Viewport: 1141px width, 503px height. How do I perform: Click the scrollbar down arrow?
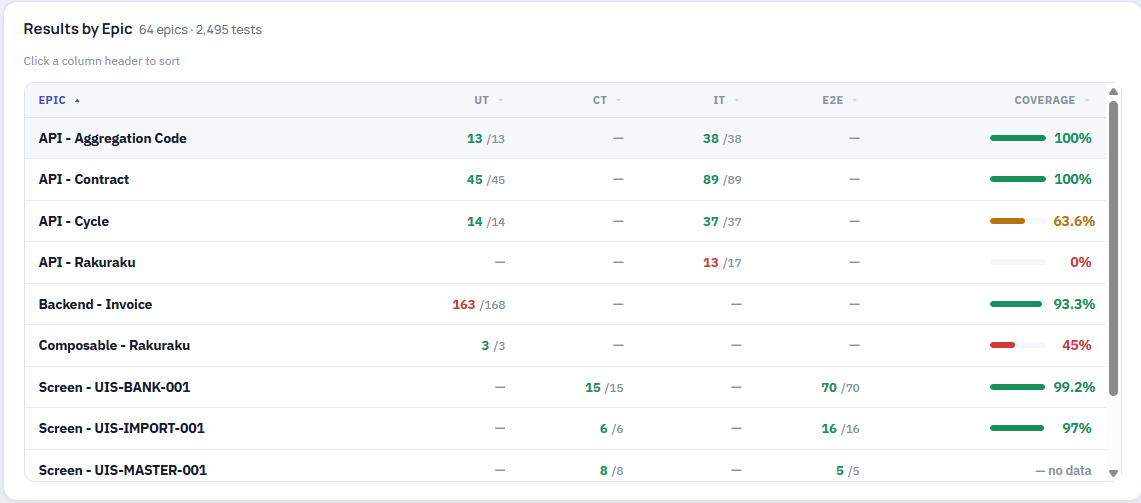click(1113, 472)
